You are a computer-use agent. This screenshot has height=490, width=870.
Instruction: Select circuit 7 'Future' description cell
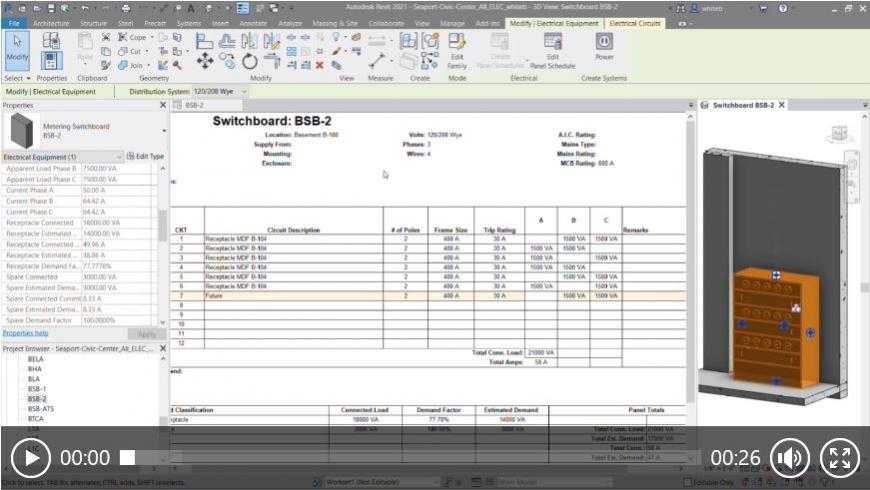(x=294, y=296)
